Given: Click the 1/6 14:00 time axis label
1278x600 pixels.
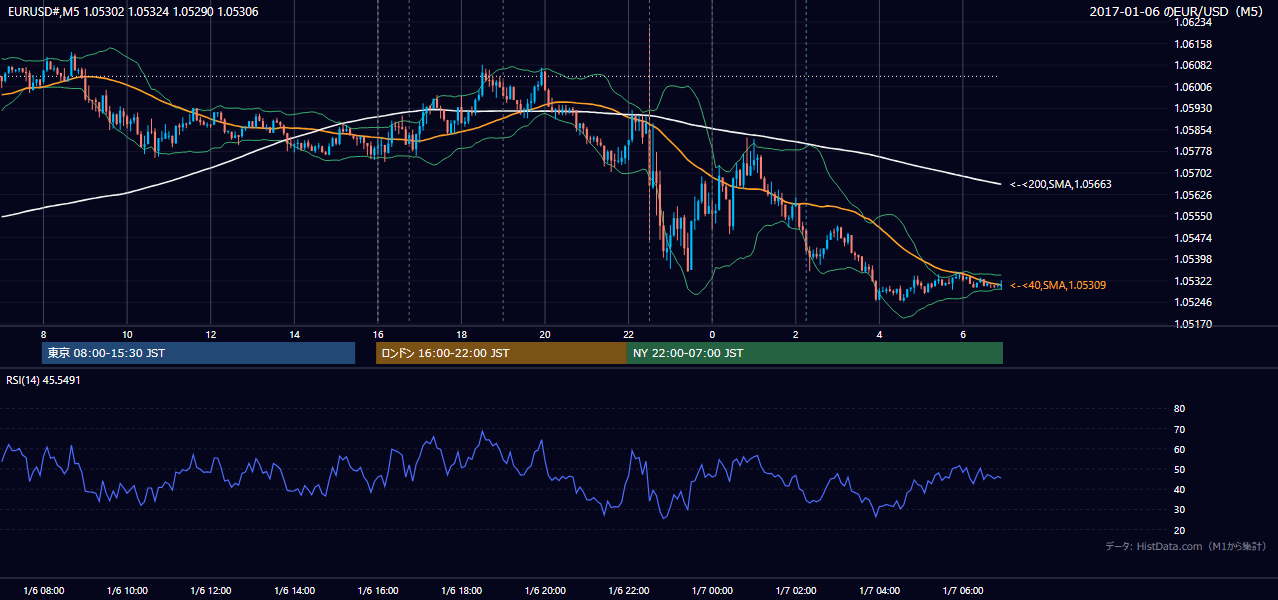Looking at the screenshot, I should click(294, 590).
